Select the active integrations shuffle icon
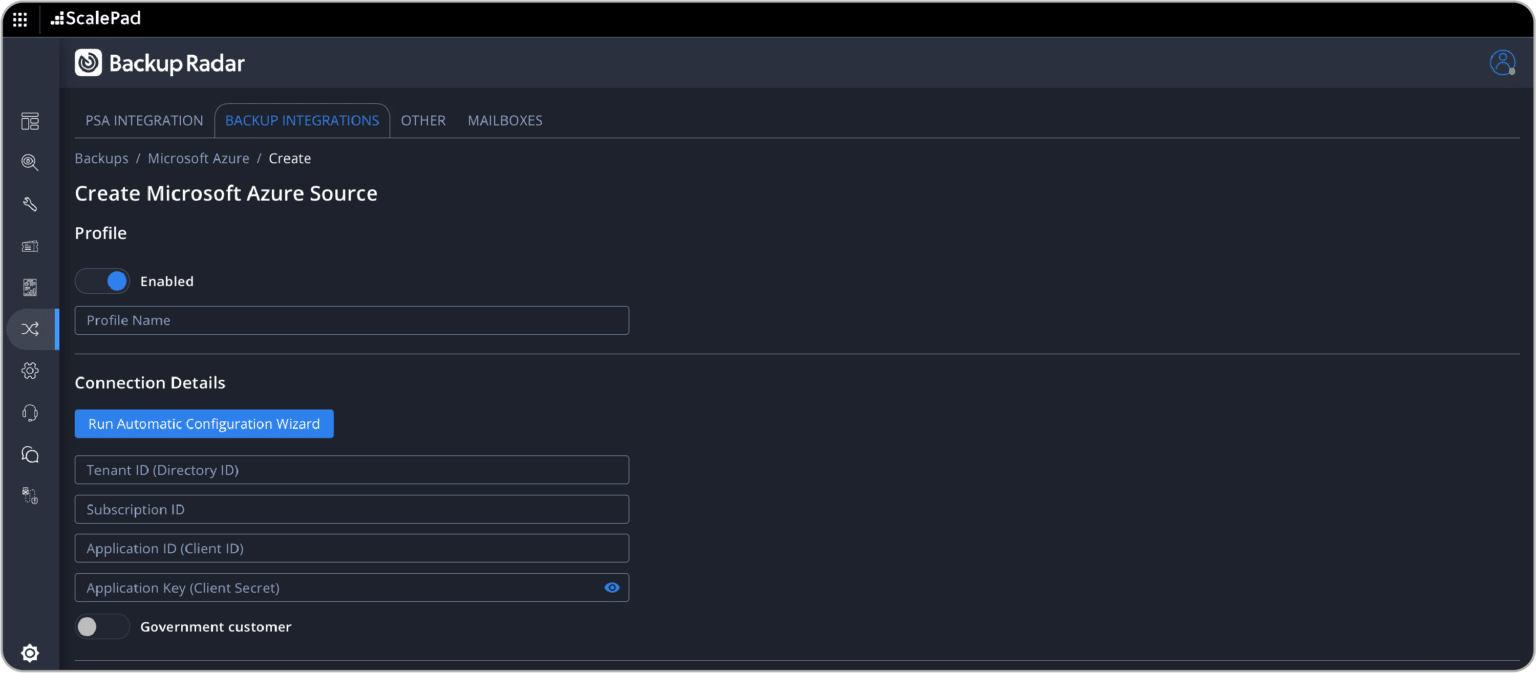Image resolution: width=1536 pixels, height=673 pixels. click(x=30, y=329)
